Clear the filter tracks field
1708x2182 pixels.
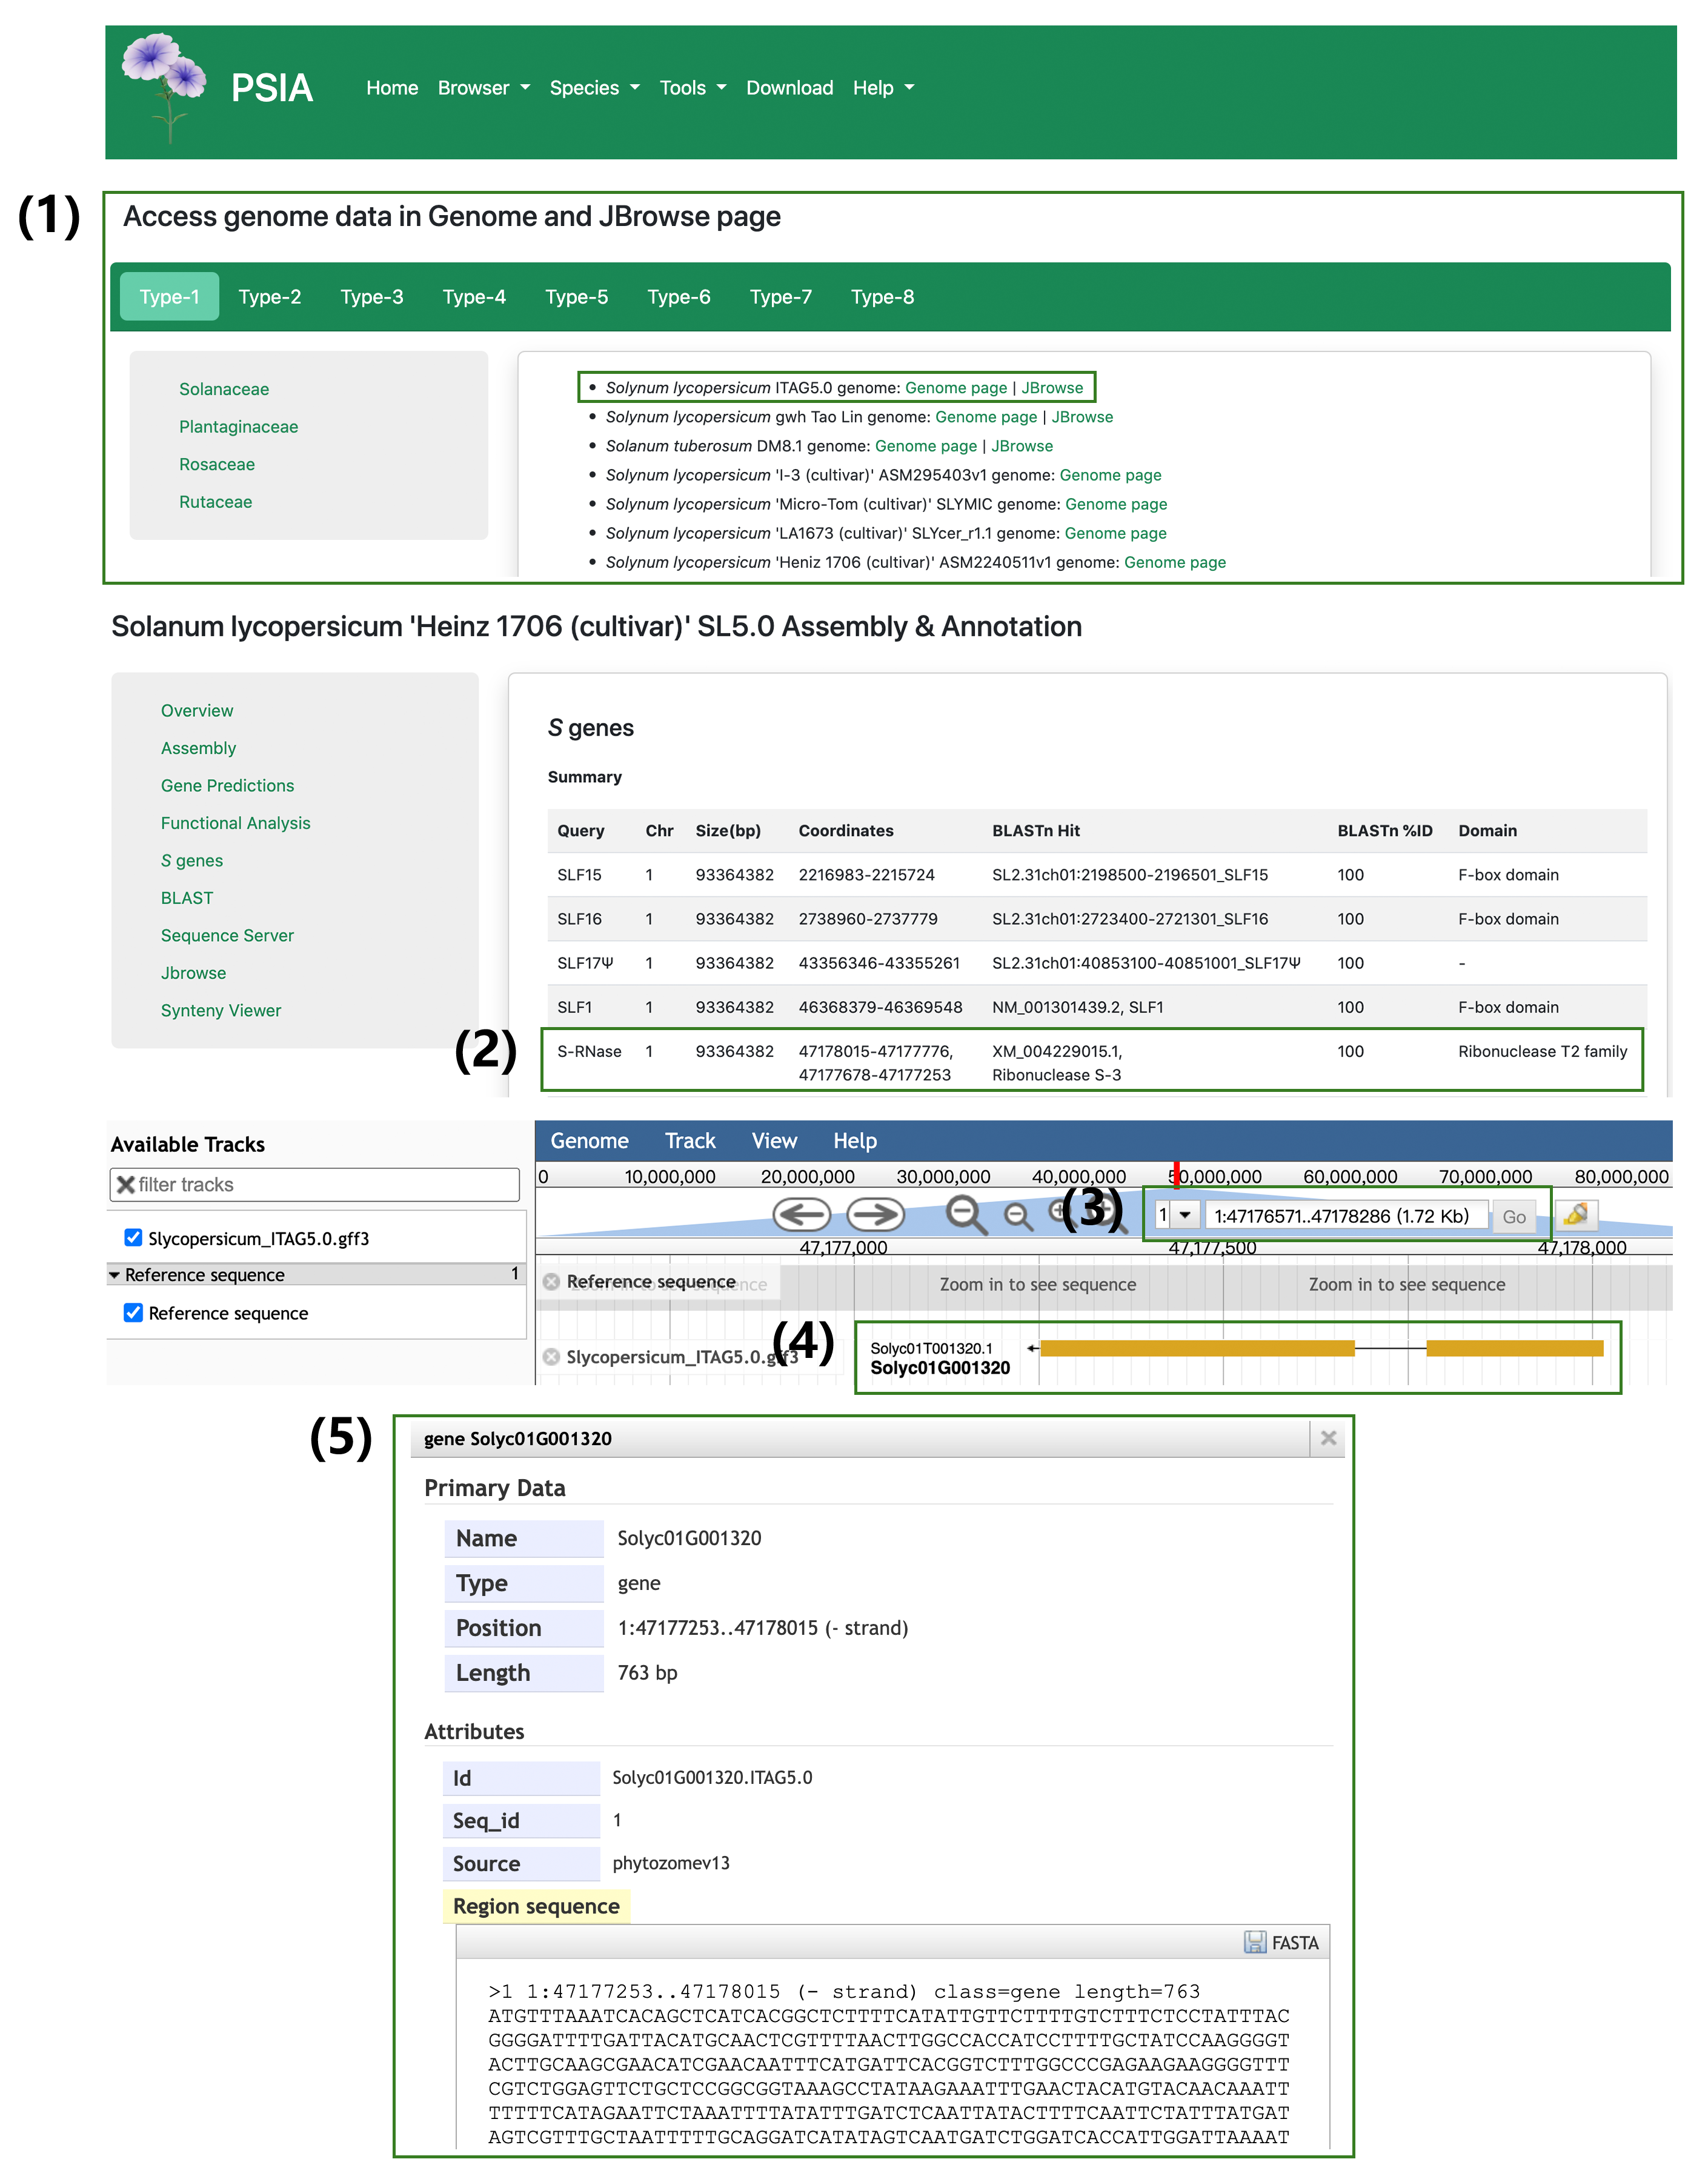pos(126,1184)
